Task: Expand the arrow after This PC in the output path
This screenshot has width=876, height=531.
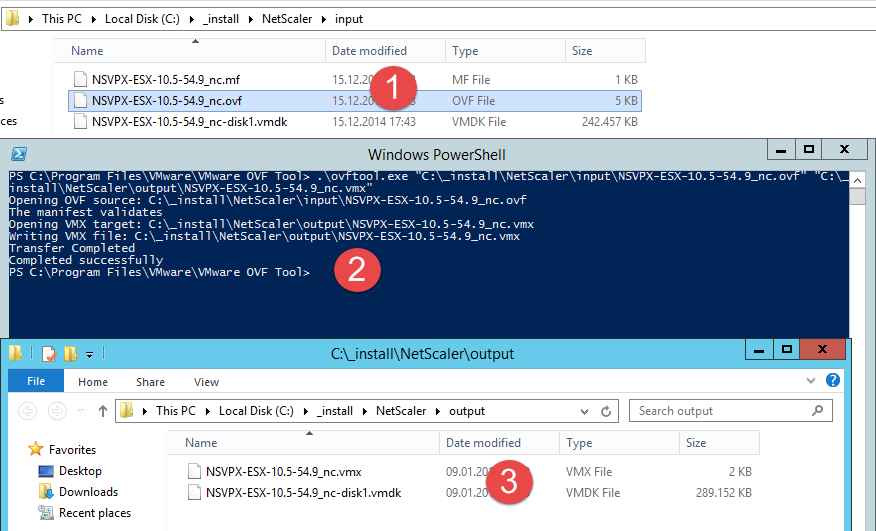Action: tap(207, 411)
